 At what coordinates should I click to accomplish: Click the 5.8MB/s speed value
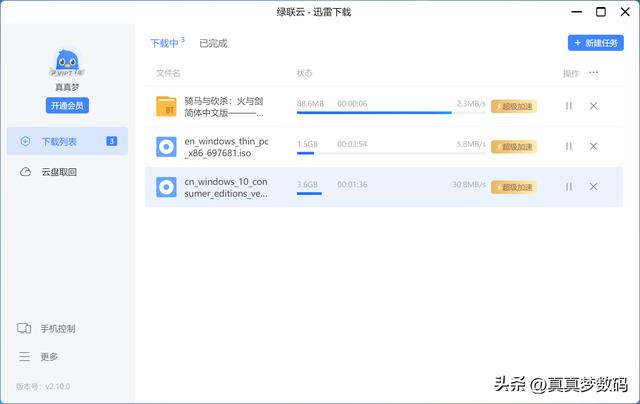click(x=471, y=144)
